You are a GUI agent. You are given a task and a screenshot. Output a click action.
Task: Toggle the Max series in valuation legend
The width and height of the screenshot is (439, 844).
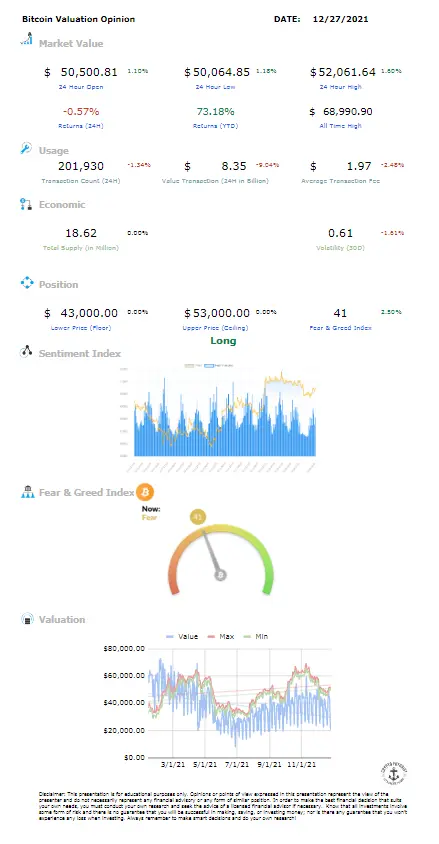click(x=219, y=636)
